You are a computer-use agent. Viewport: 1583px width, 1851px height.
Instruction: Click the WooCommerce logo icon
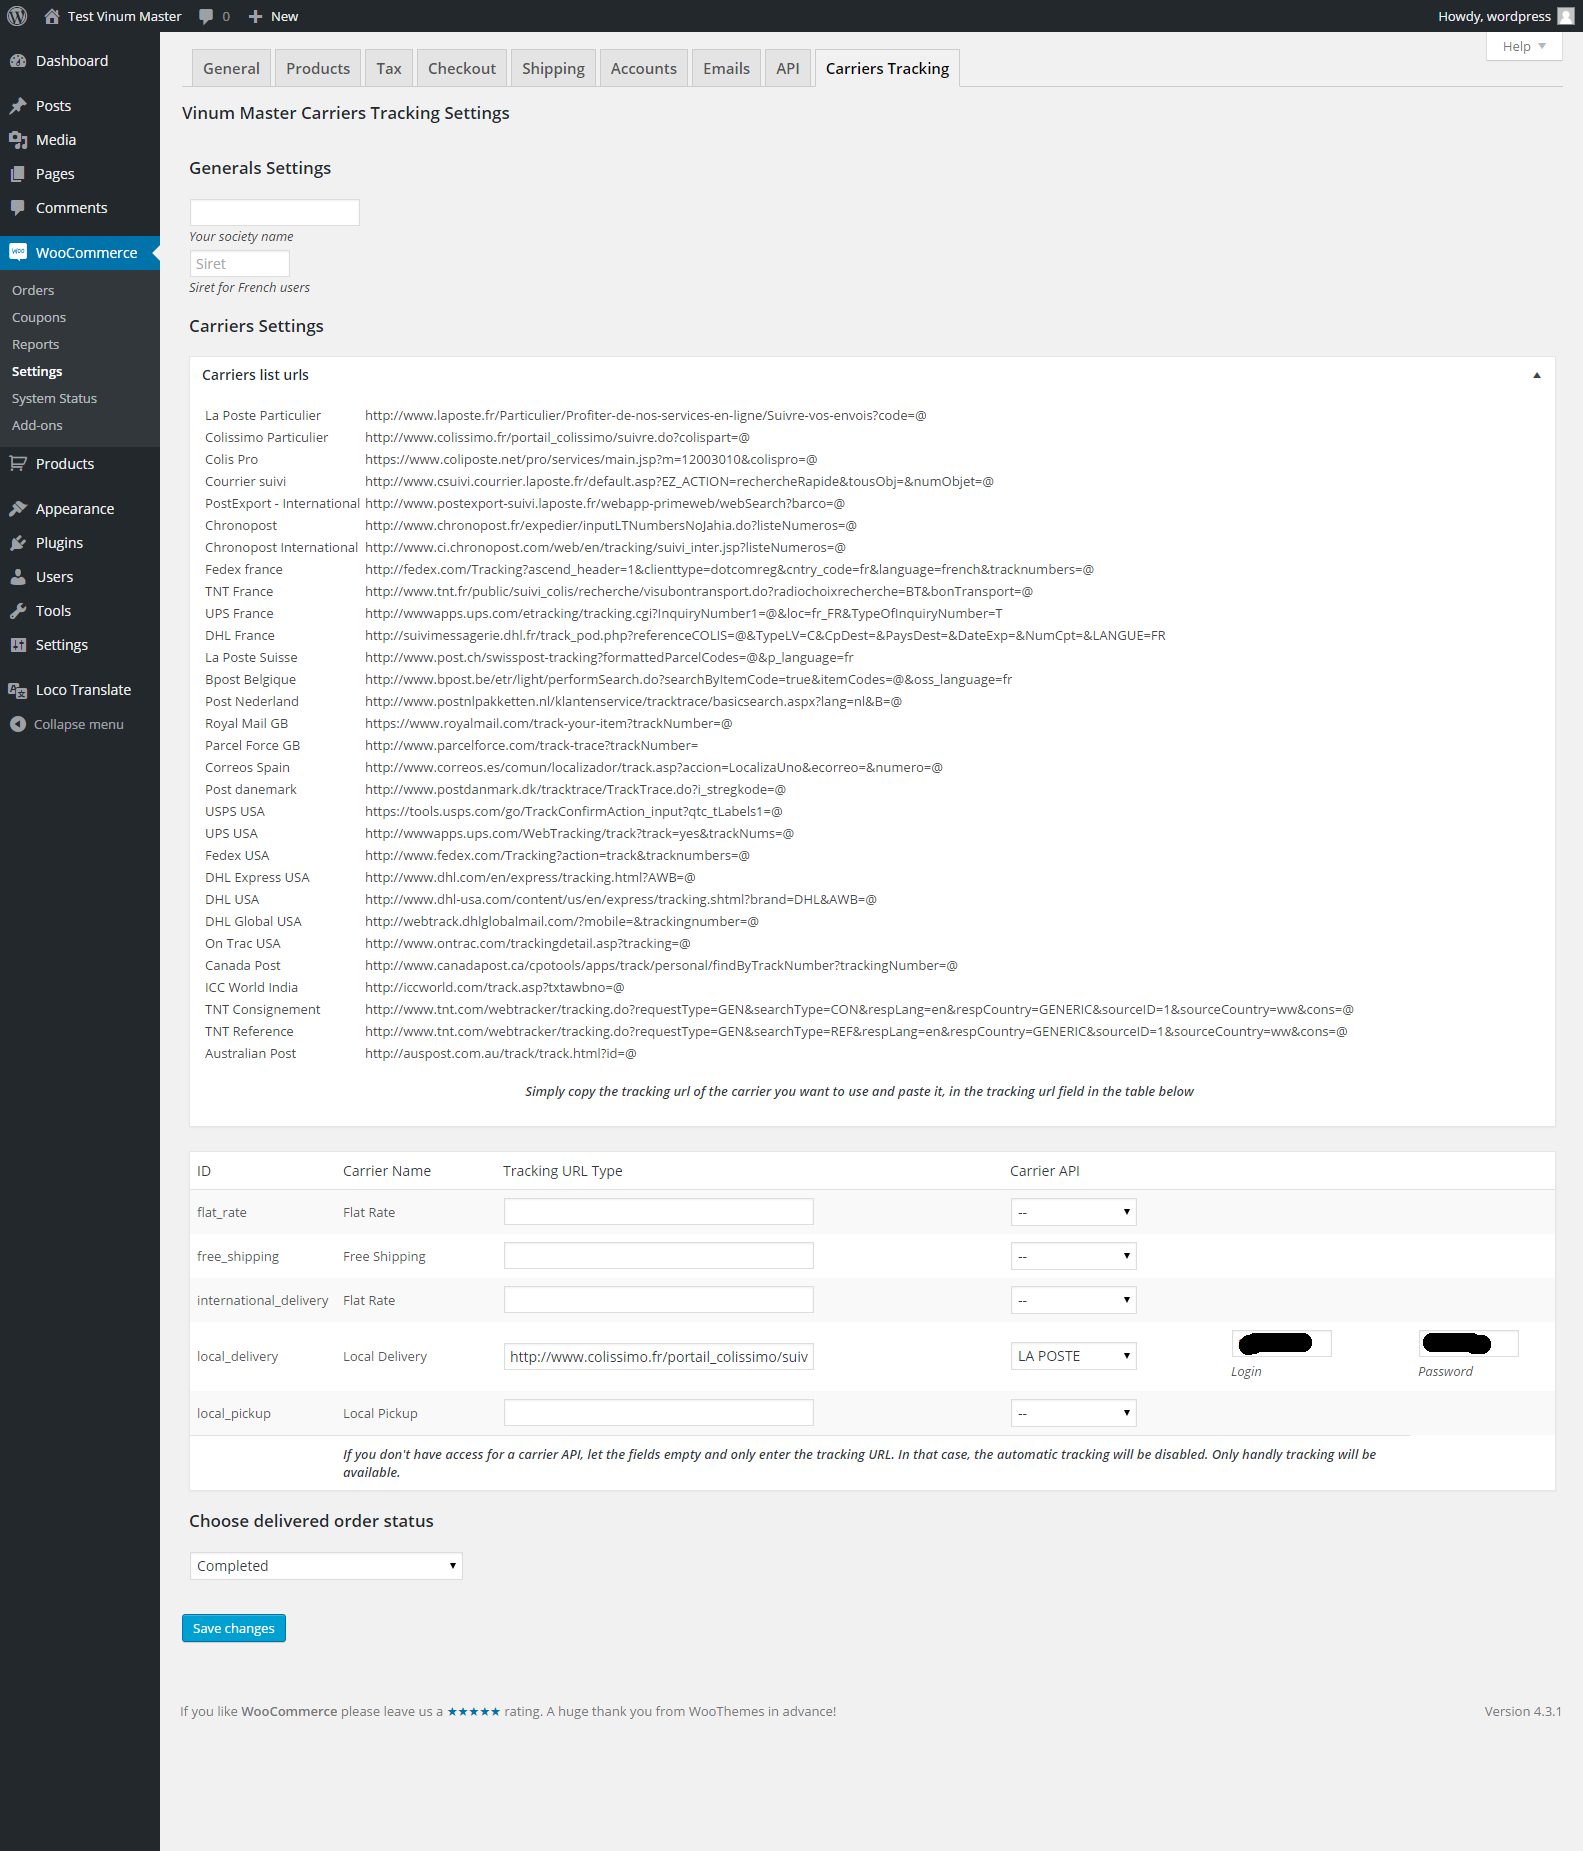18,252
